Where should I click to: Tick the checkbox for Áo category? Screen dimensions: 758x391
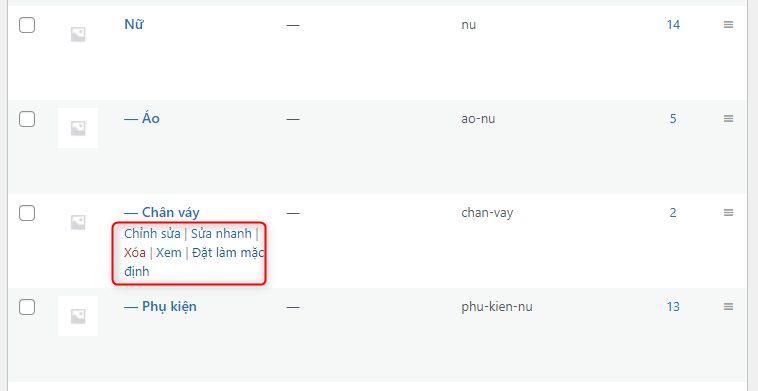(27, 118)
